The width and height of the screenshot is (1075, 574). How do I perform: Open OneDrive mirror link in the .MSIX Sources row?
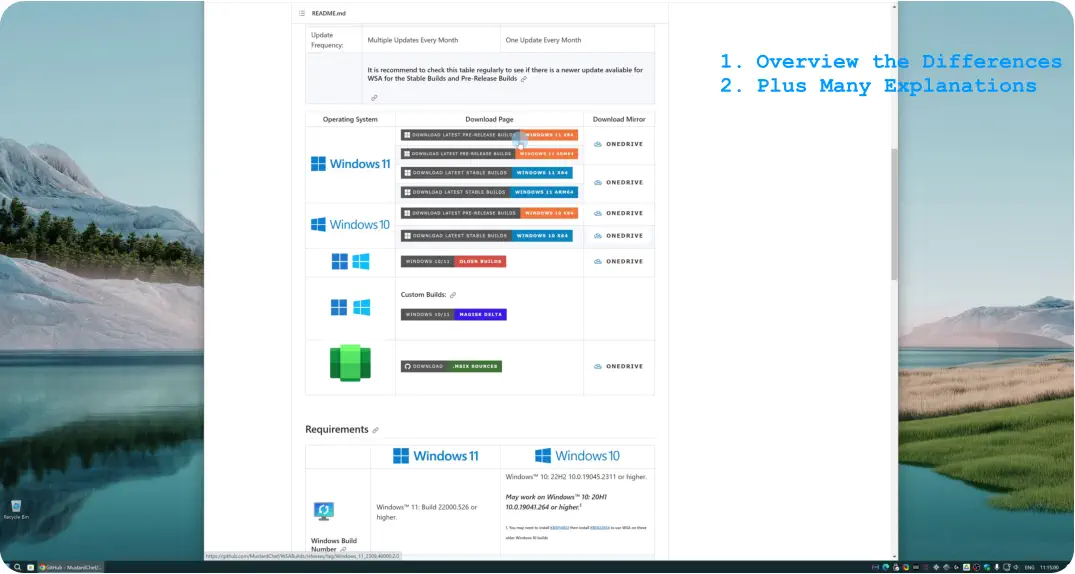[619, 366]
